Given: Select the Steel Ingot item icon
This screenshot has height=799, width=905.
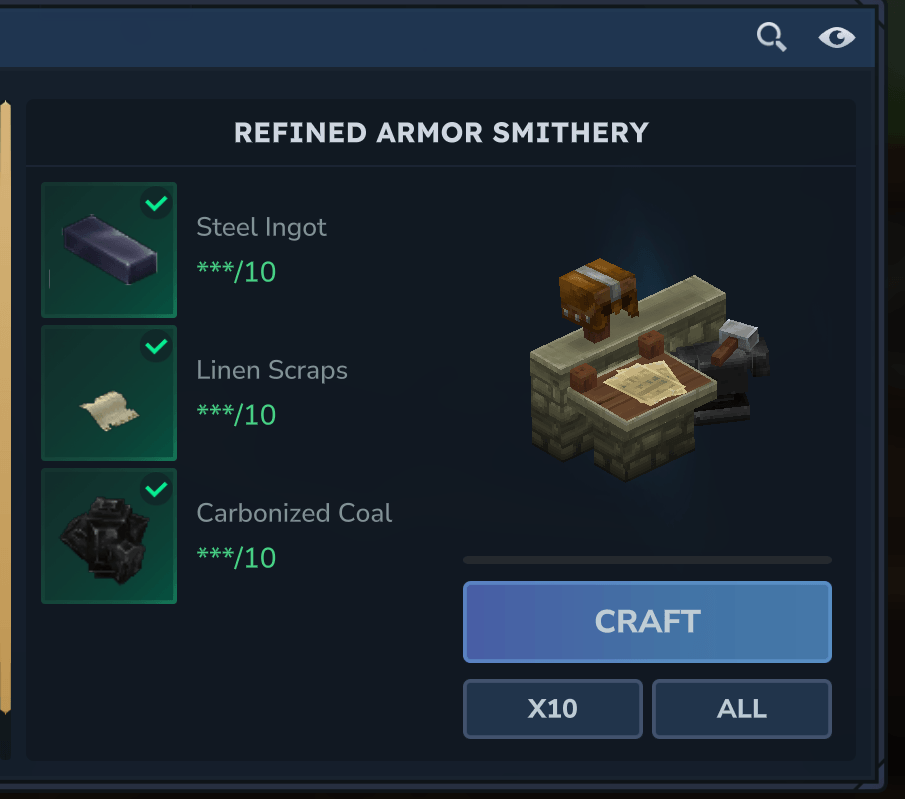Looking at the screenshot, I should pyautogui.click(x=109, y=250).
